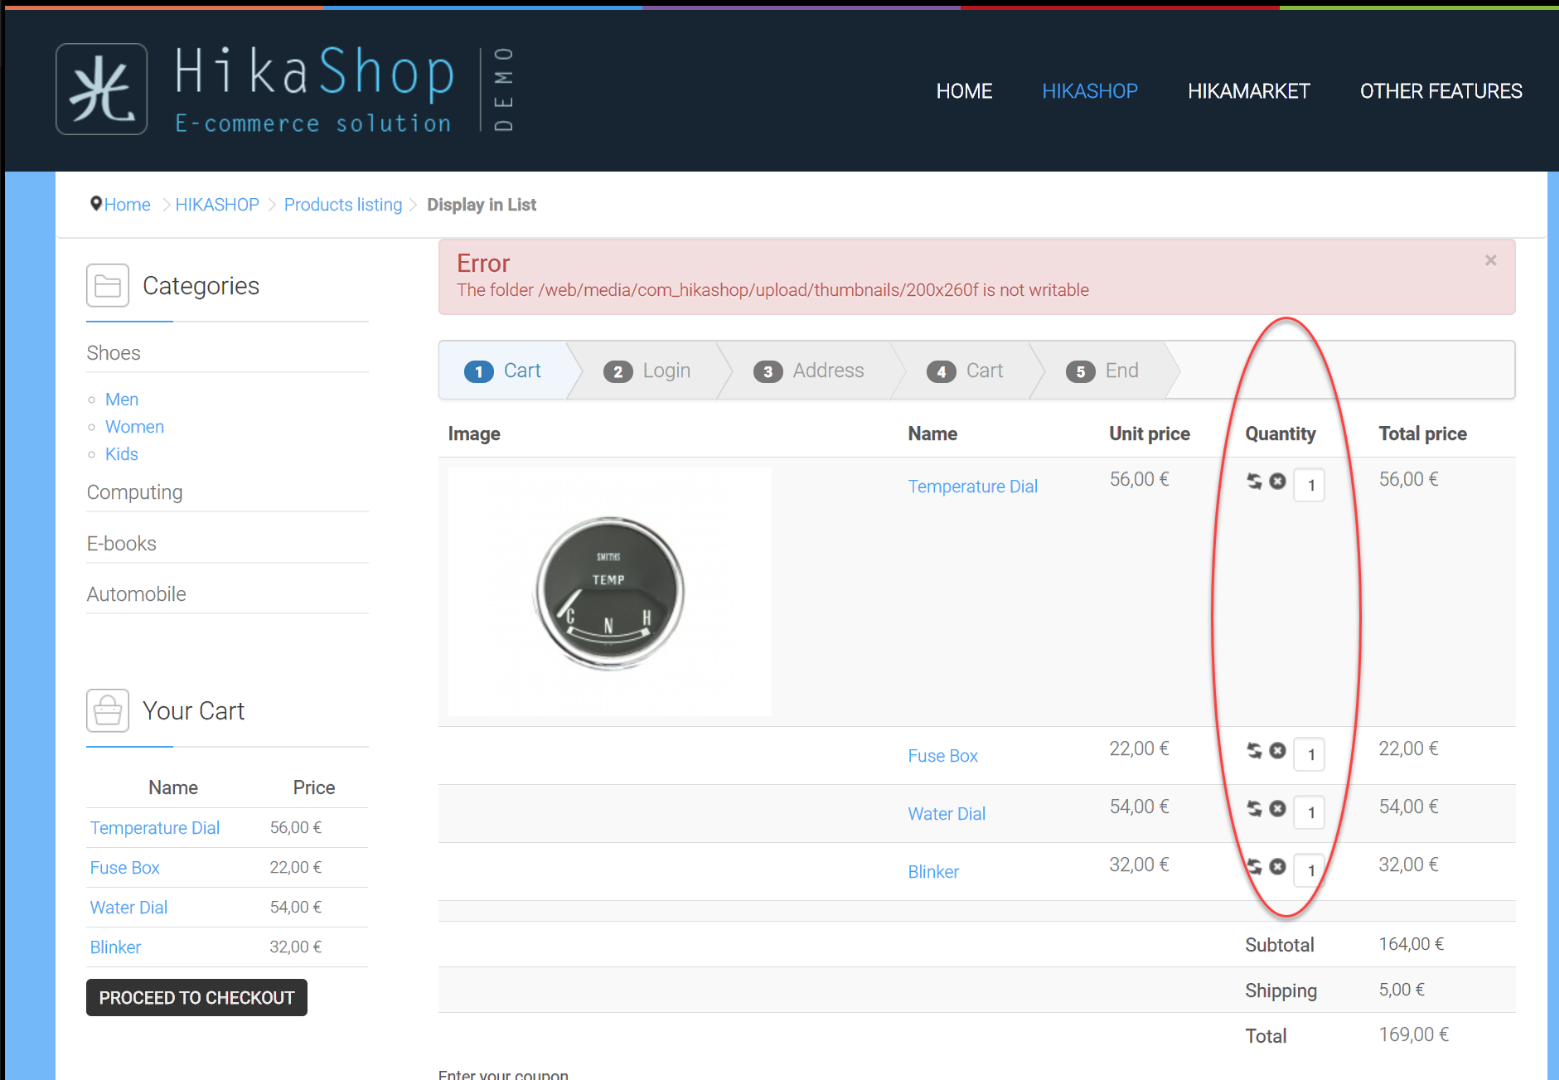The width and height of the screenshot is (1559, 1080).
Task: Delete Fuse Box from the cart table
Action: pyautogui.click(x=1277, y=750)
